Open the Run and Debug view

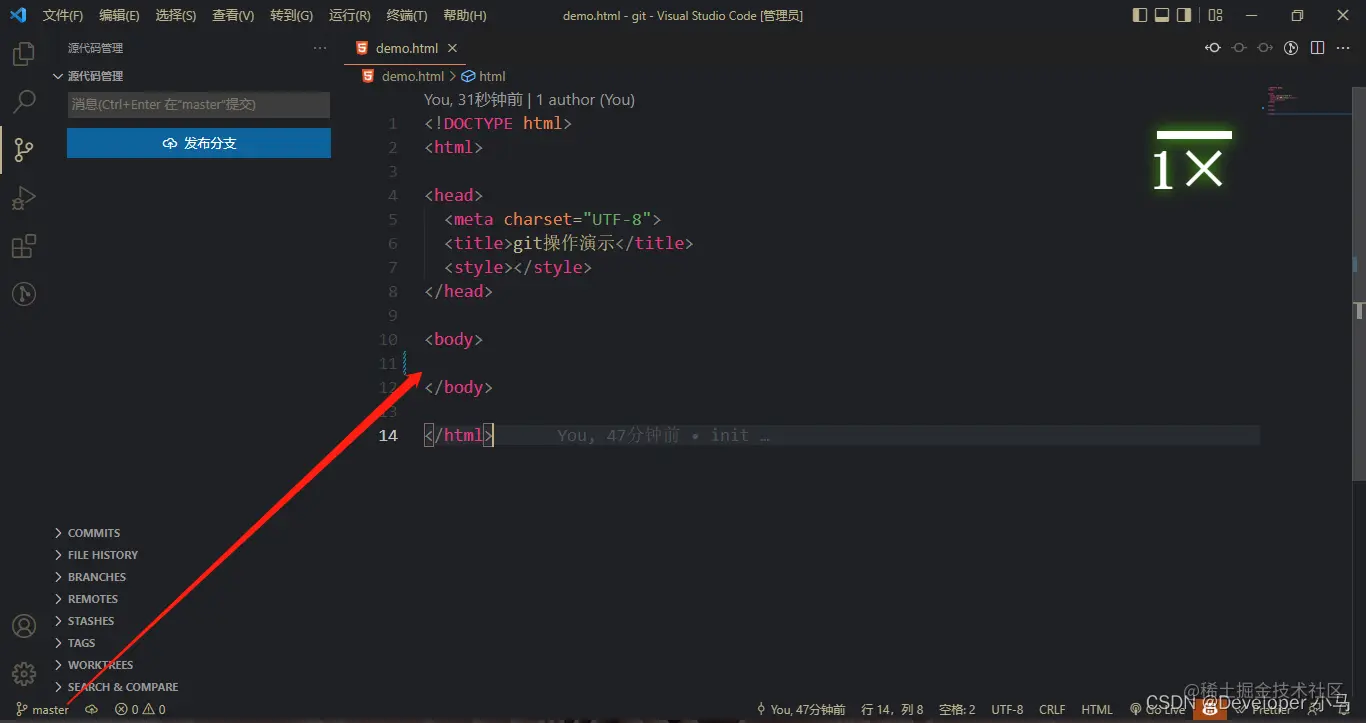point(24,198)
